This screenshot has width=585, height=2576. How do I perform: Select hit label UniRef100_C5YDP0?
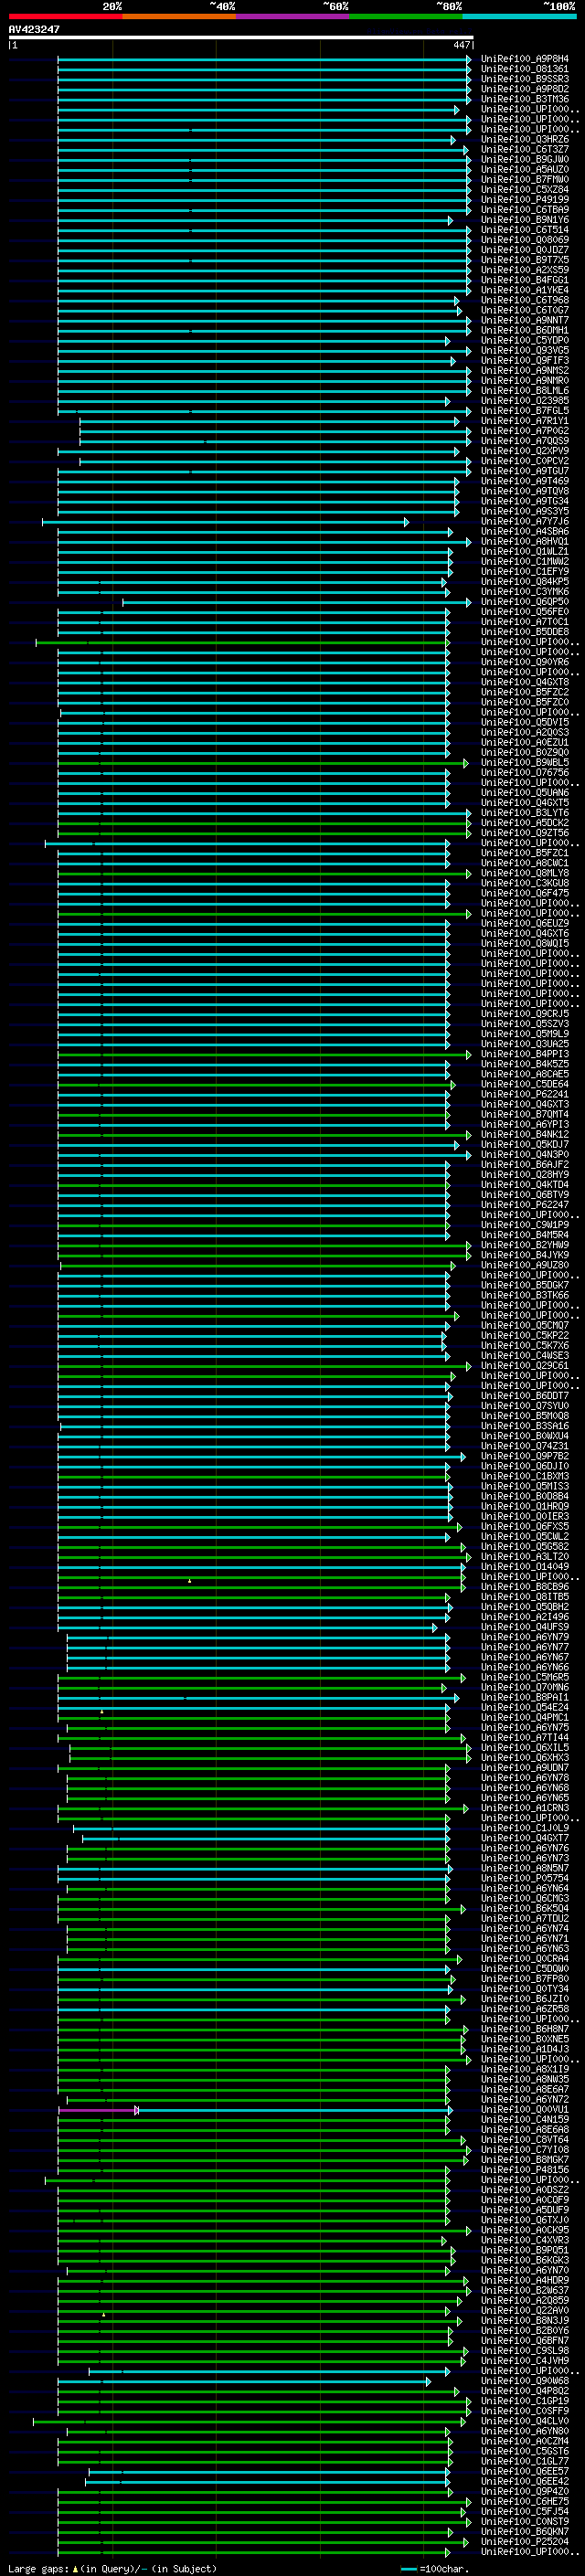525,341
